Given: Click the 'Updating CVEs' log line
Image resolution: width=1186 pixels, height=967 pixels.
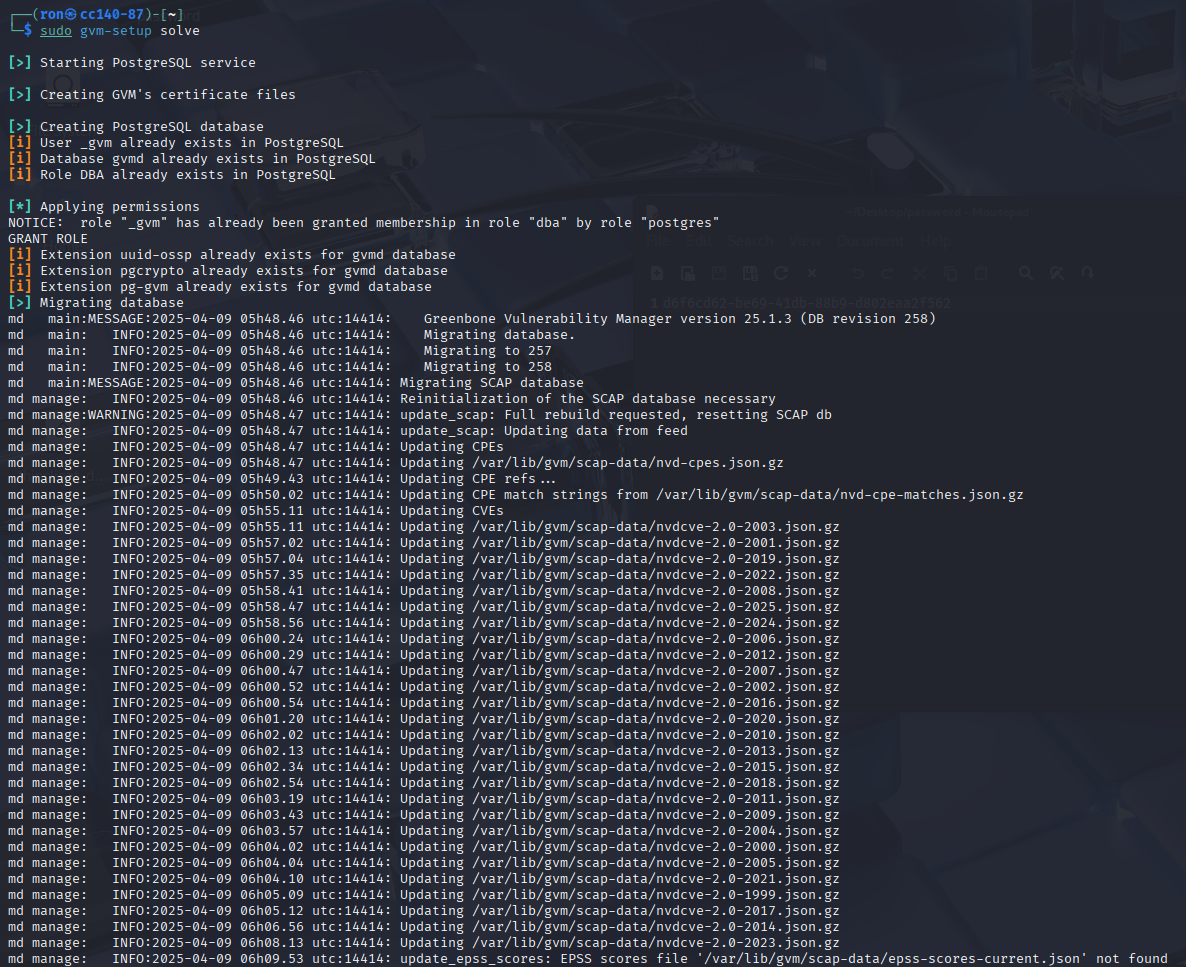Looking at the screenshot, I should (256, 511).
